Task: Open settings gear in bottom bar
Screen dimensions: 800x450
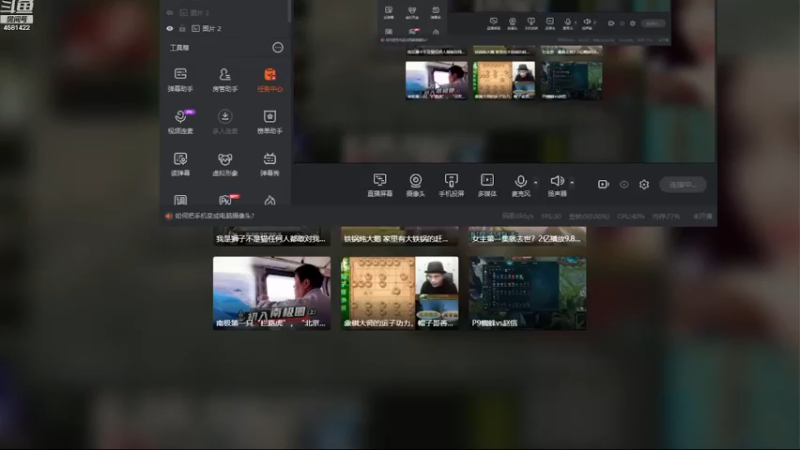Action: tap(644, 184)
